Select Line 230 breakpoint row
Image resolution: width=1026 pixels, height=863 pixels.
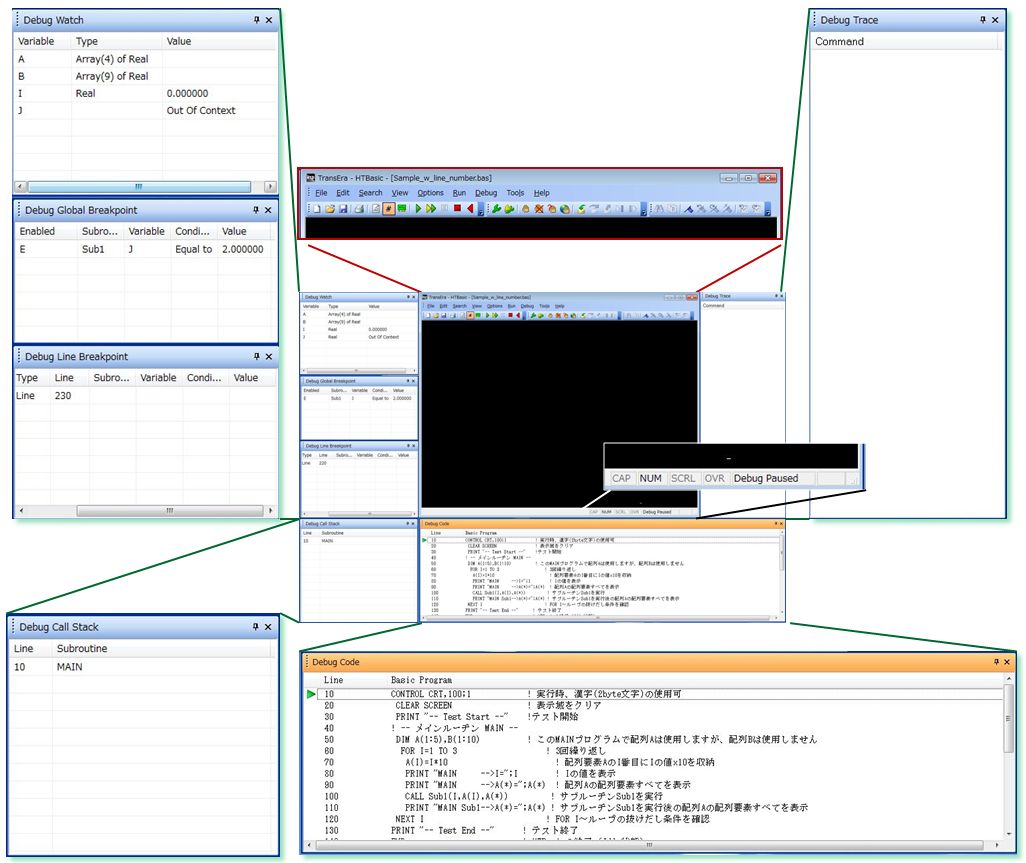click(x=146, y=396)
